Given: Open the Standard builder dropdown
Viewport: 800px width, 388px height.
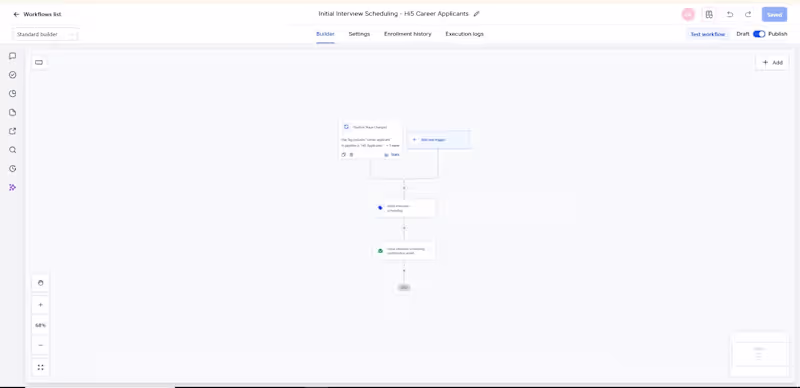Looking at the screenshot, I should pyautogui.click(x=45, y=35).
